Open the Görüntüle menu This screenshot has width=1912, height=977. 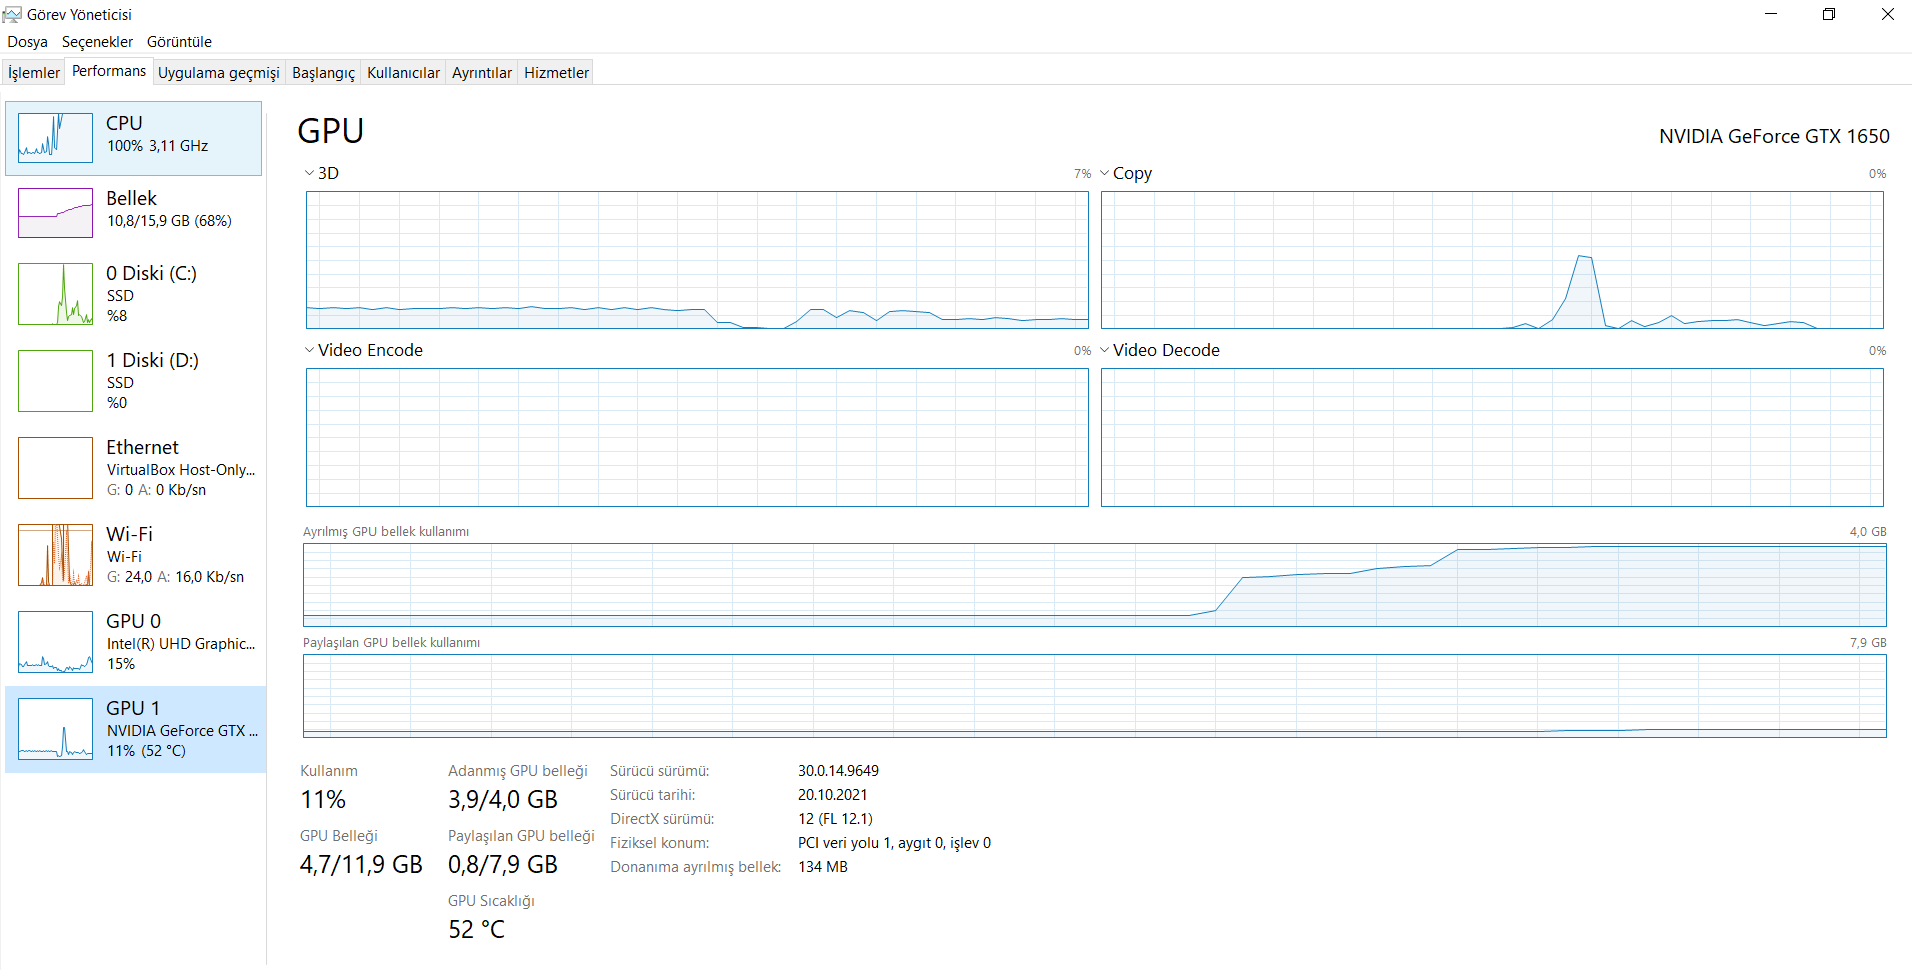[179, 42]
